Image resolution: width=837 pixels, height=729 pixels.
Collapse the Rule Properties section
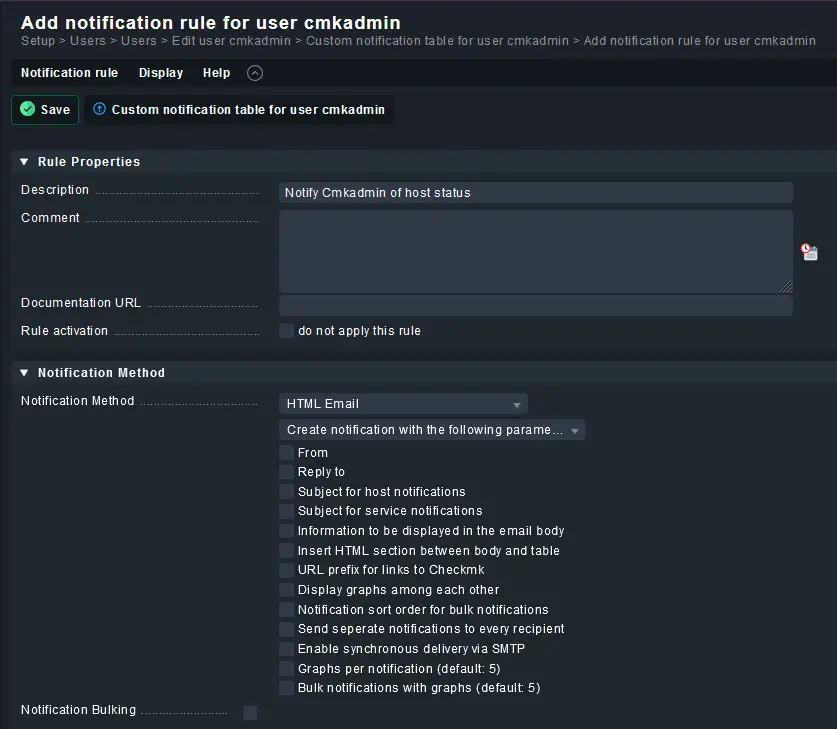(x=24, y=161)
